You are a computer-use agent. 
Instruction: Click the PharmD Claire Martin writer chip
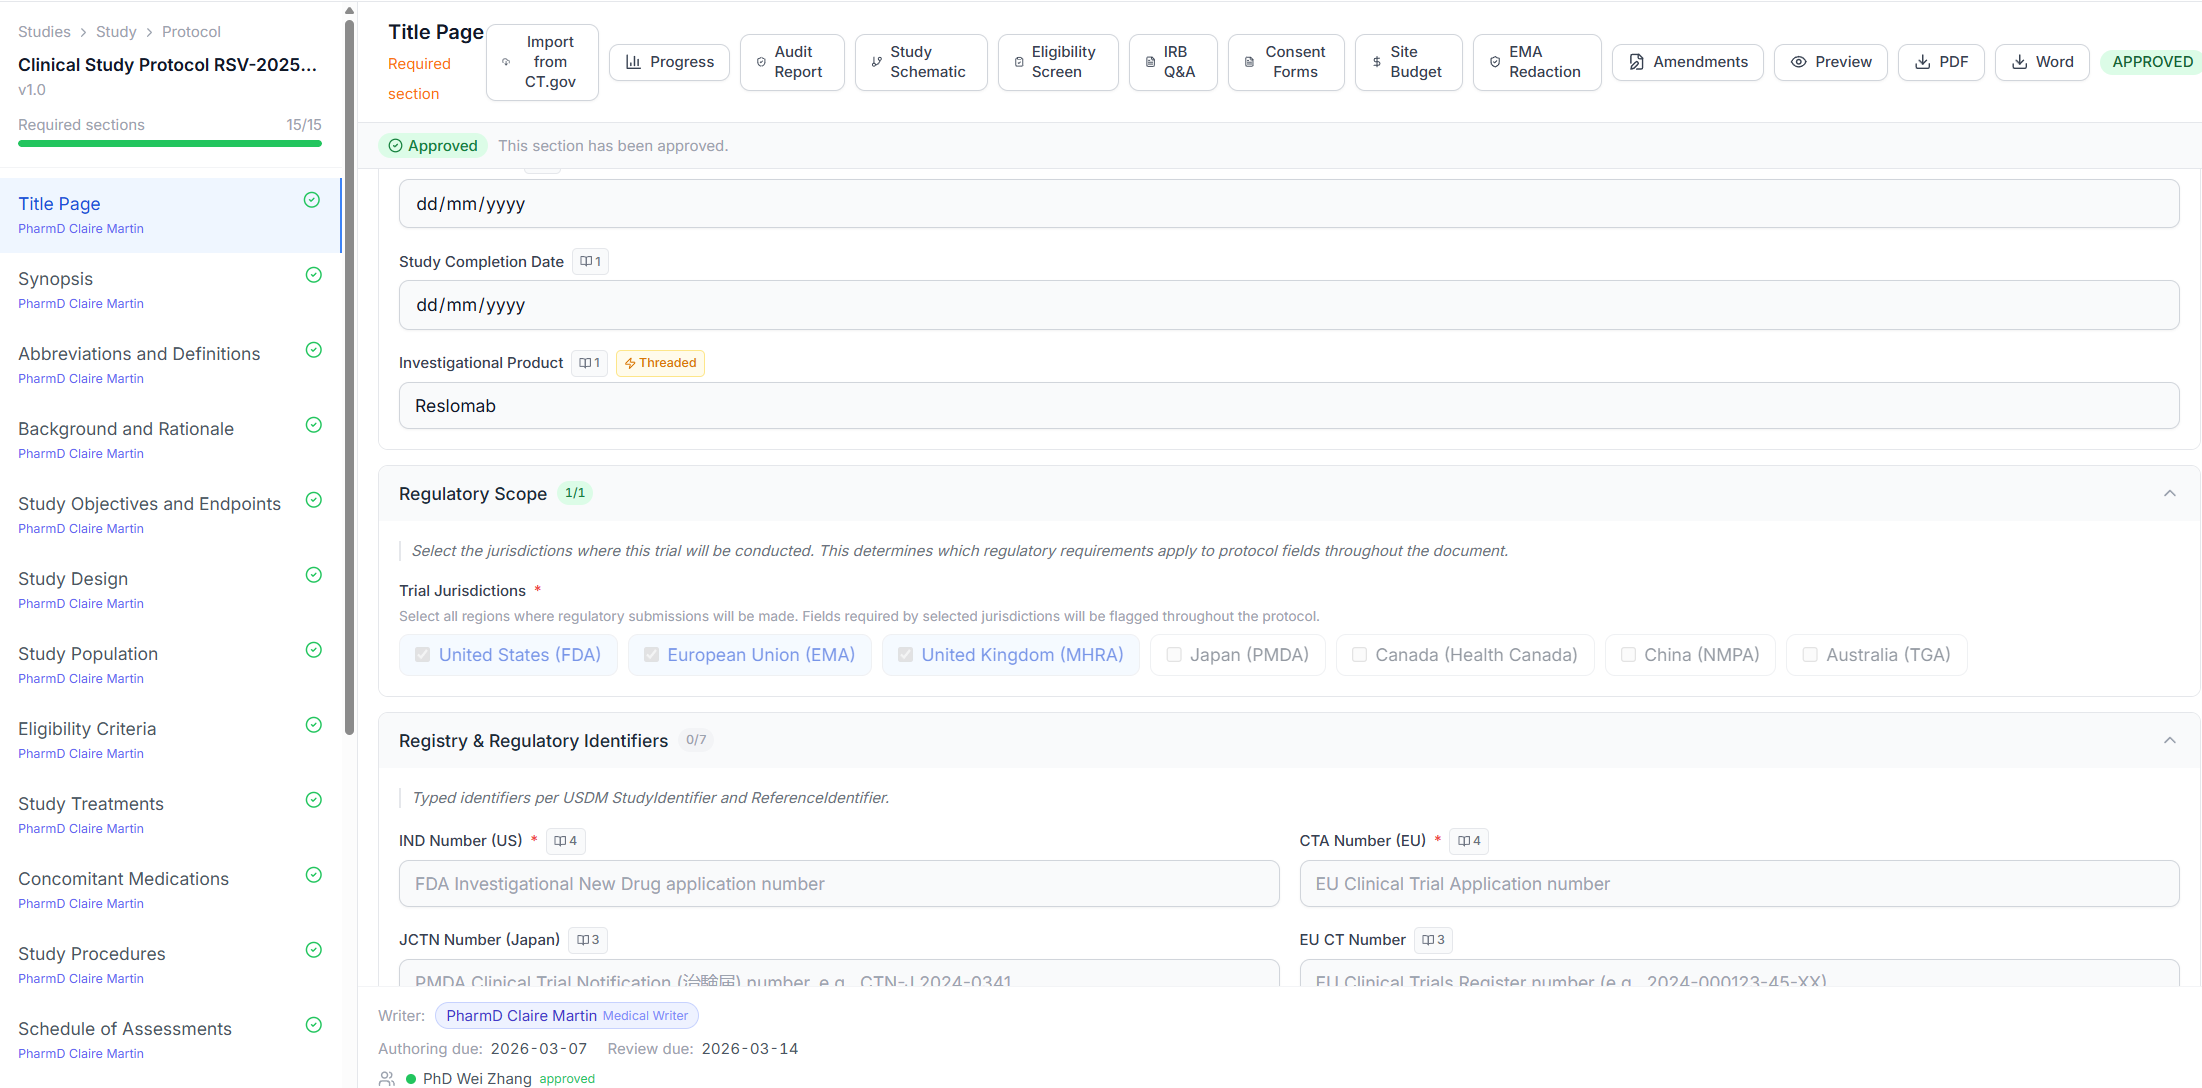point(567,1016)
